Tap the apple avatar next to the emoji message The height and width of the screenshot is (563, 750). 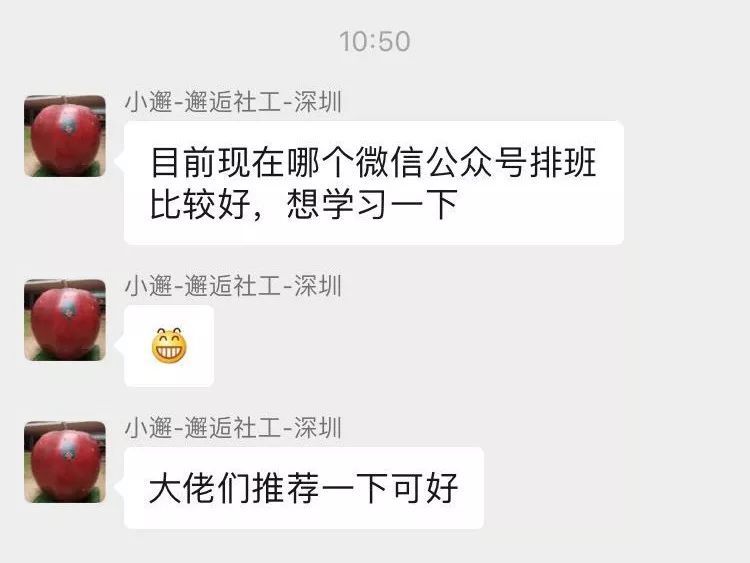(x=65, y=320)
